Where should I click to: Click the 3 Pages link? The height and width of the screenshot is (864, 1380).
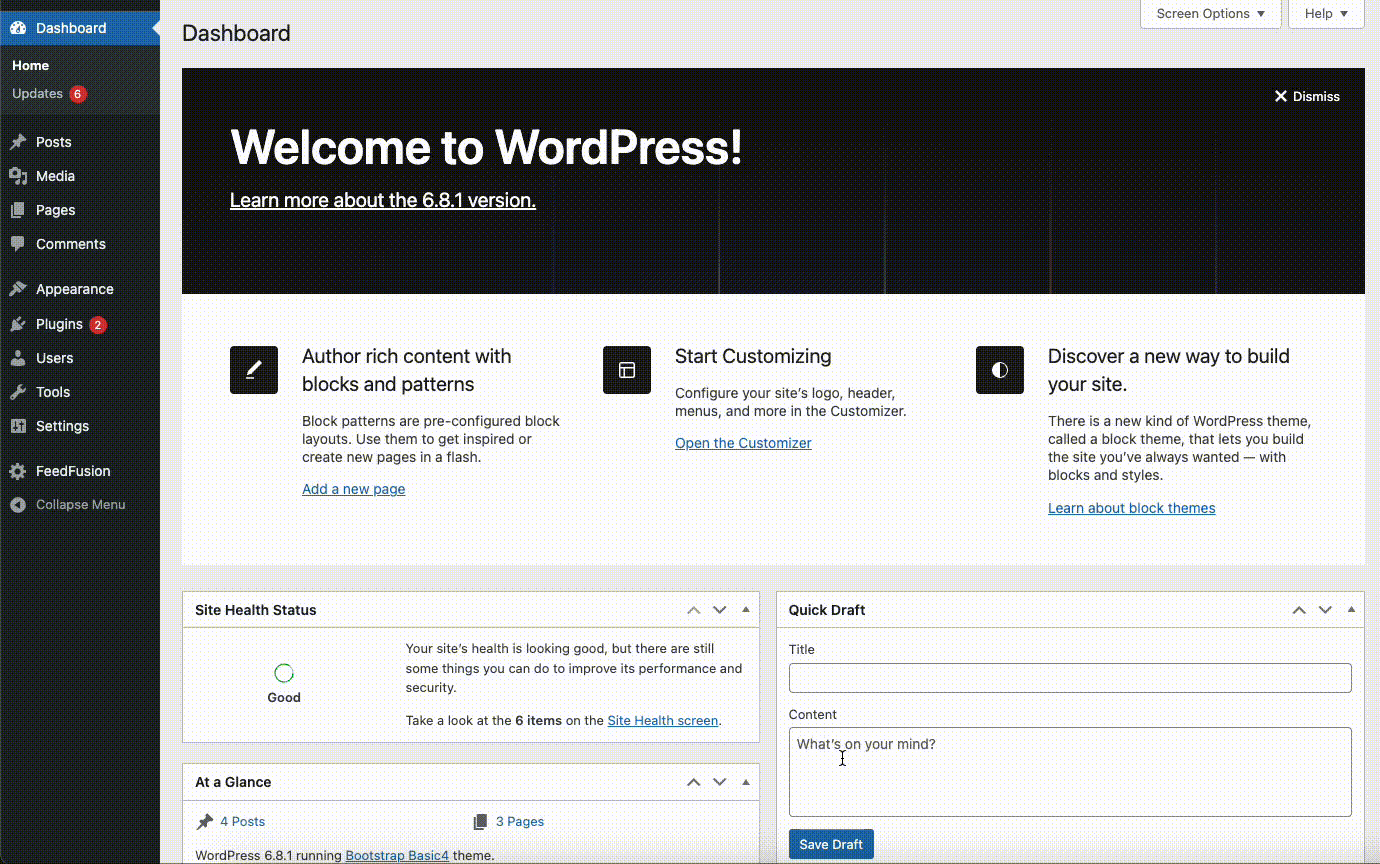[520, 821]
